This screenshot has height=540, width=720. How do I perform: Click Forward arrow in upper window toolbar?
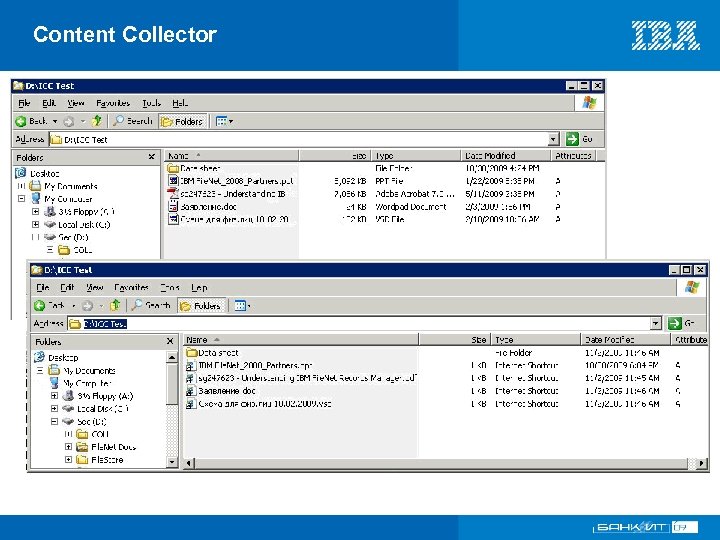point(69,121)
